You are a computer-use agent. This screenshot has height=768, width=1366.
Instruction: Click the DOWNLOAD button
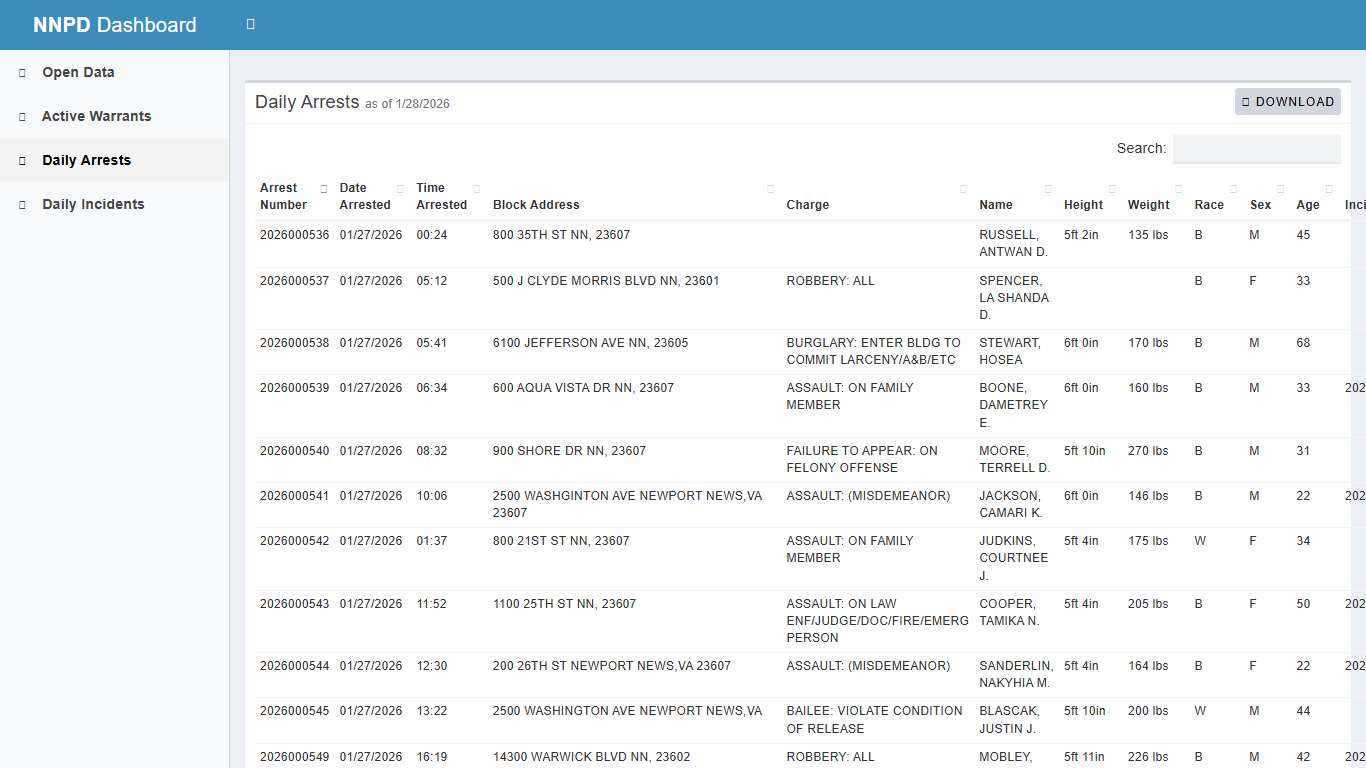point(1287,101)
